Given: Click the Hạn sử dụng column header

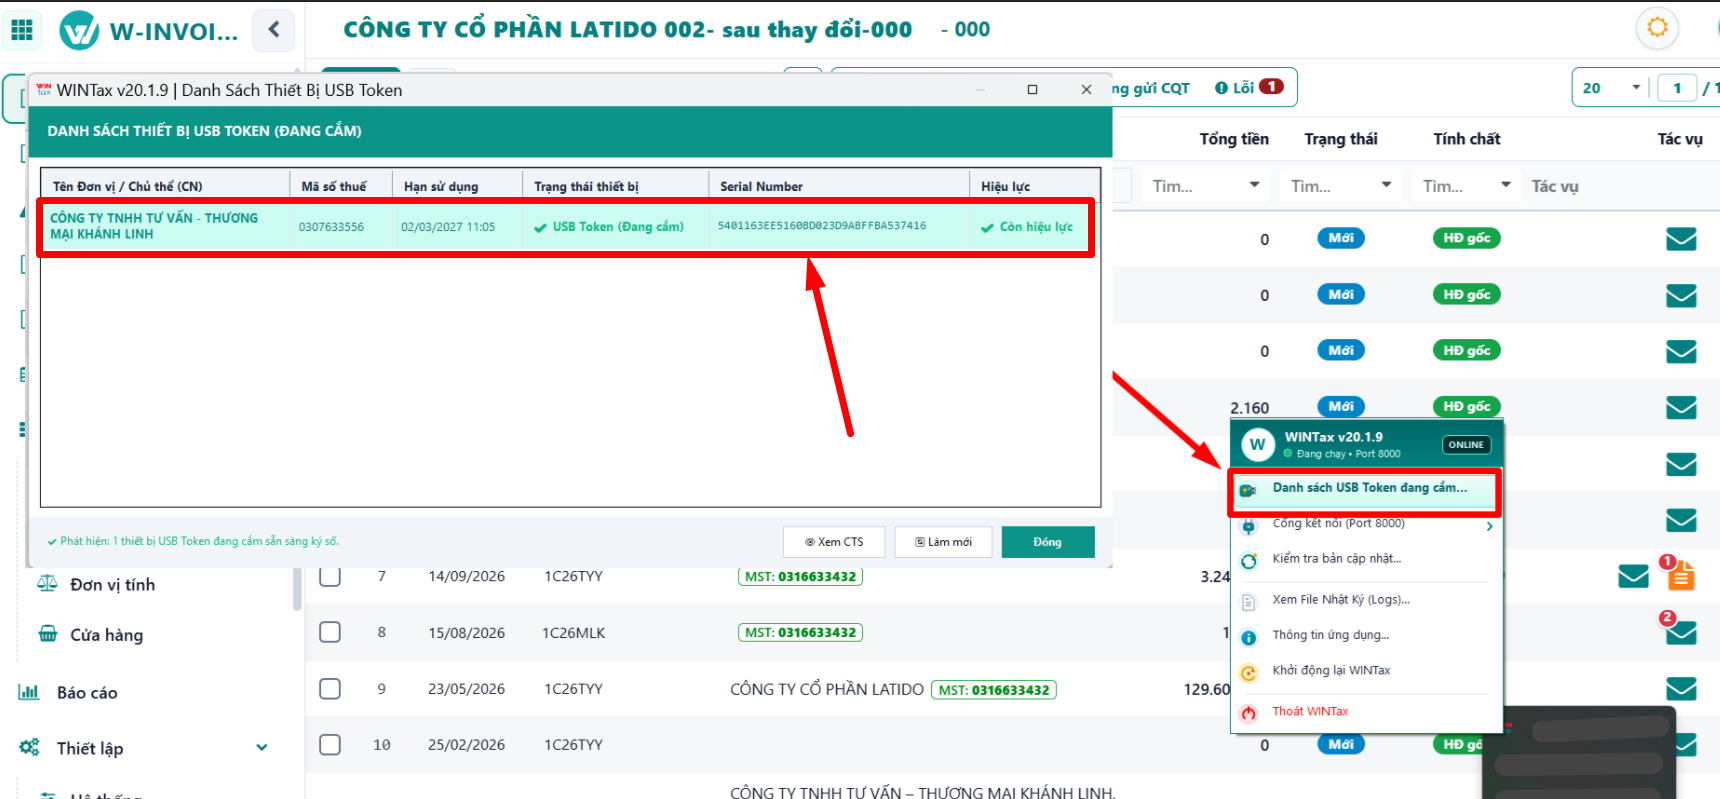Looking at the screenshot, I should click(456, 186).
